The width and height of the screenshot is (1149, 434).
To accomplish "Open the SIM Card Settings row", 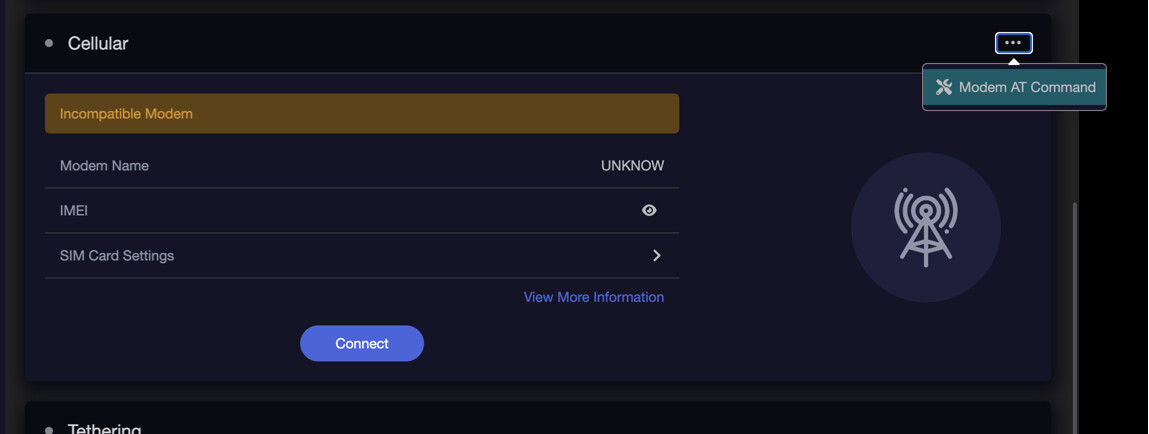I will (x=362, y=255).
